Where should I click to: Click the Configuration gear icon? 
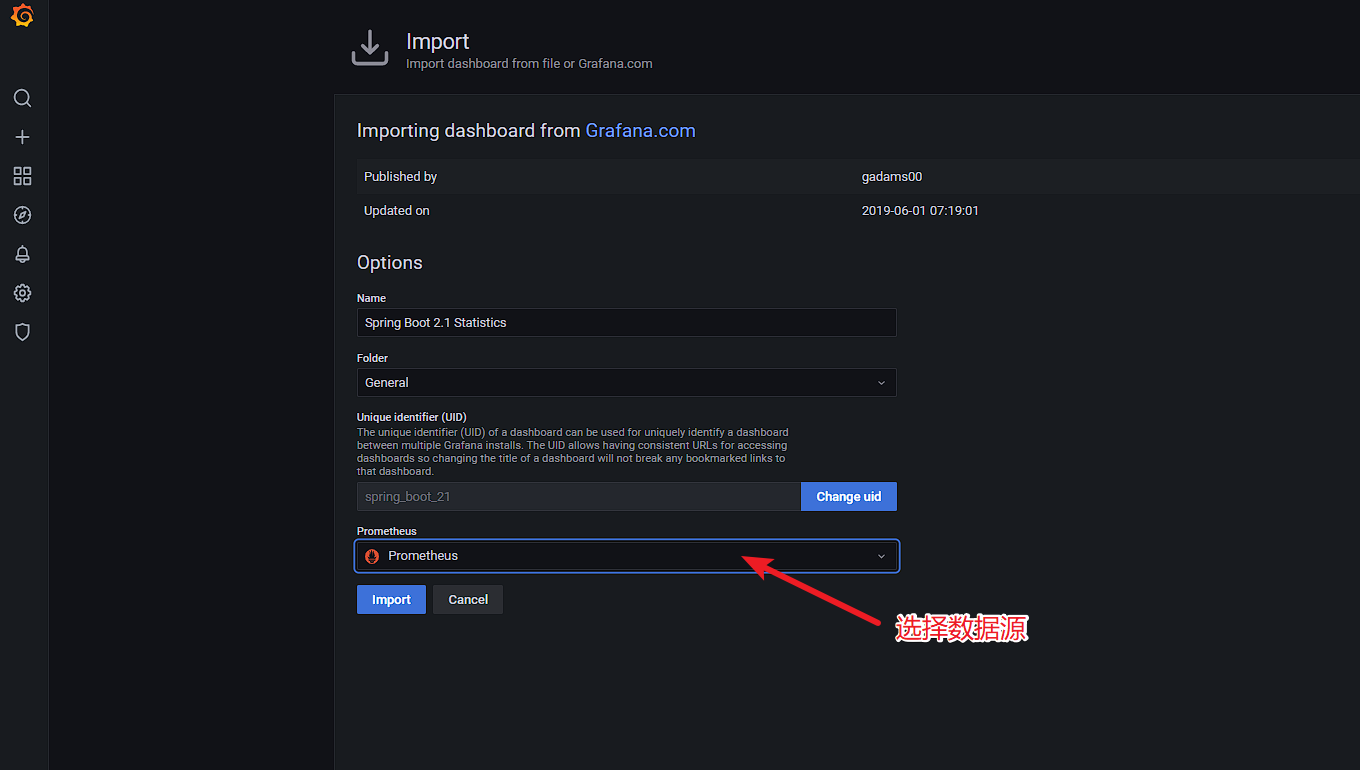point(22,293)
